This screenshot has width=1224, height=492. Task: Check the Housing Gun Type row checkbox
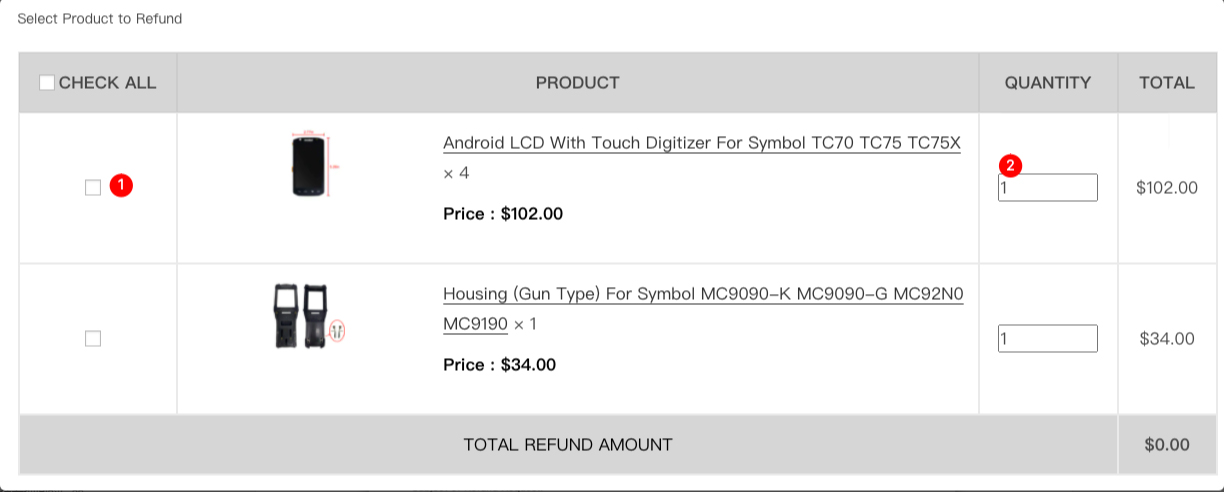click(93, 339)
